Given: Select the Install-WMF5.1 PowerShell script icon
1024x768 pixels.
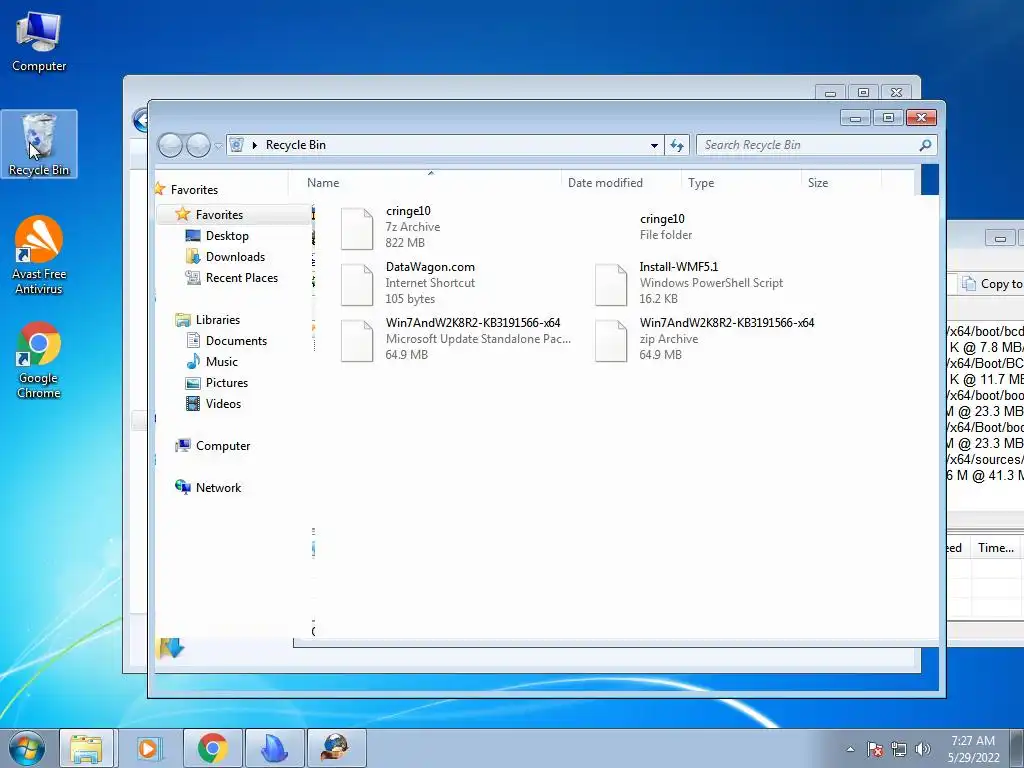Looking at the screenshot, I should click(x=611, y=284).
